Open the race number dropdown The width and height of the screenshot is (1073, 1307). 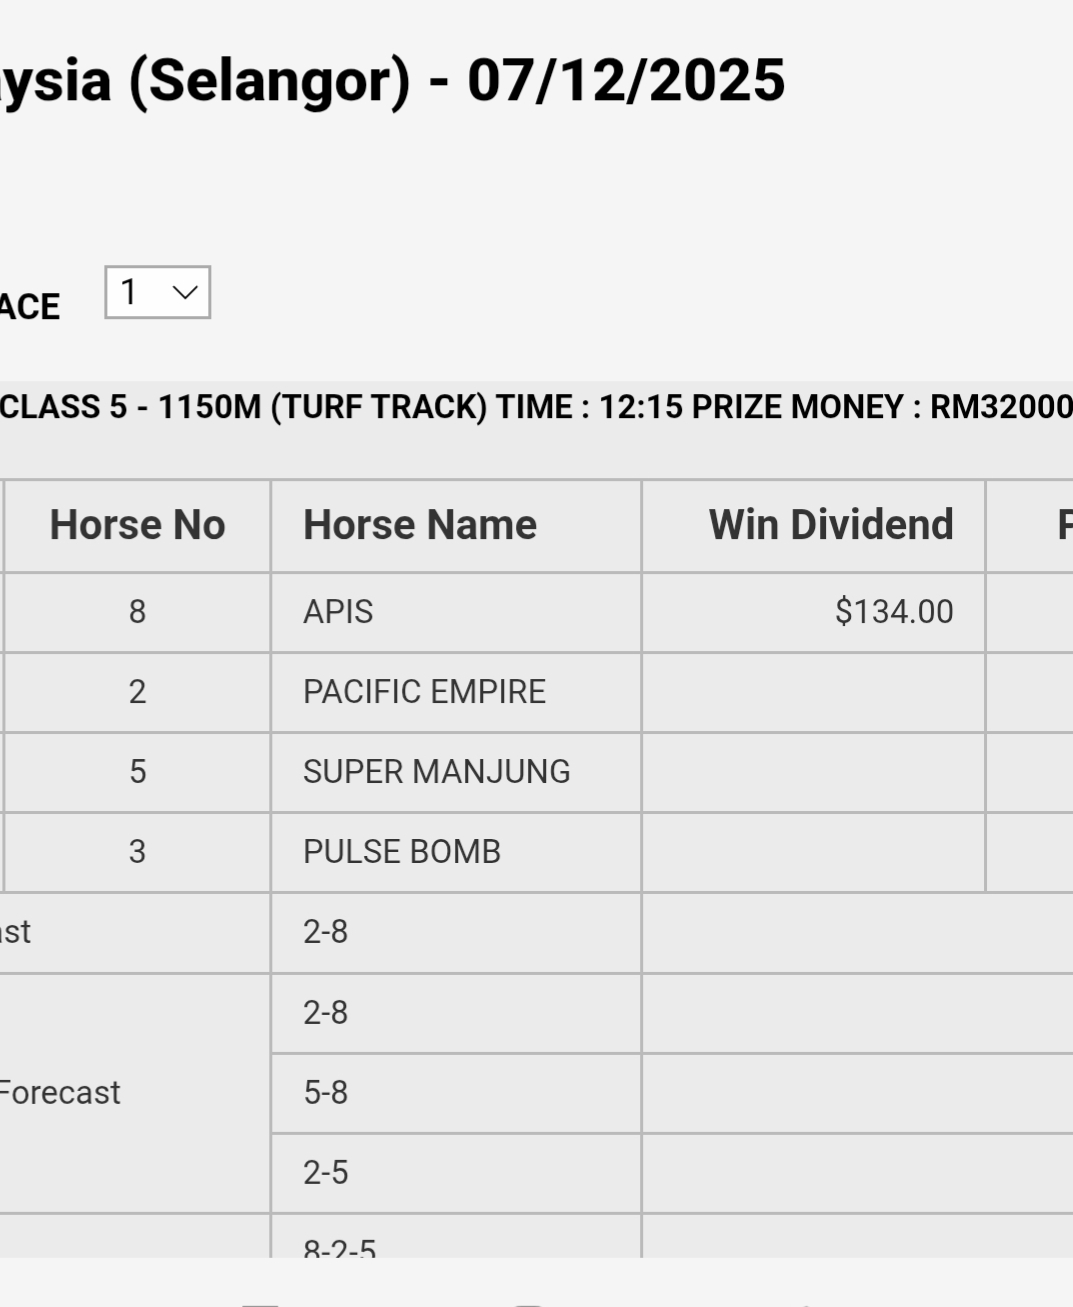[157, 292]
